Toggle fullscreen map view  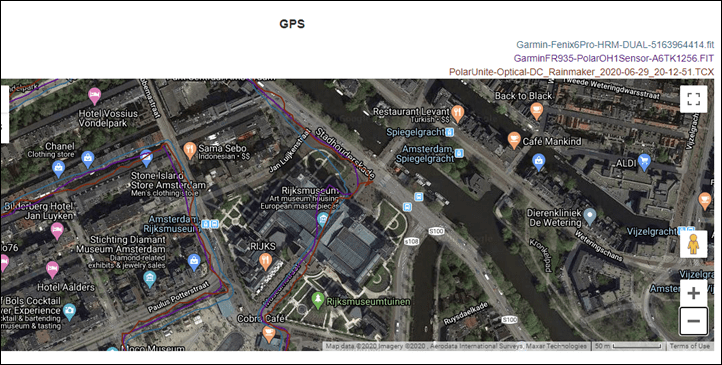tap(693, 99)
